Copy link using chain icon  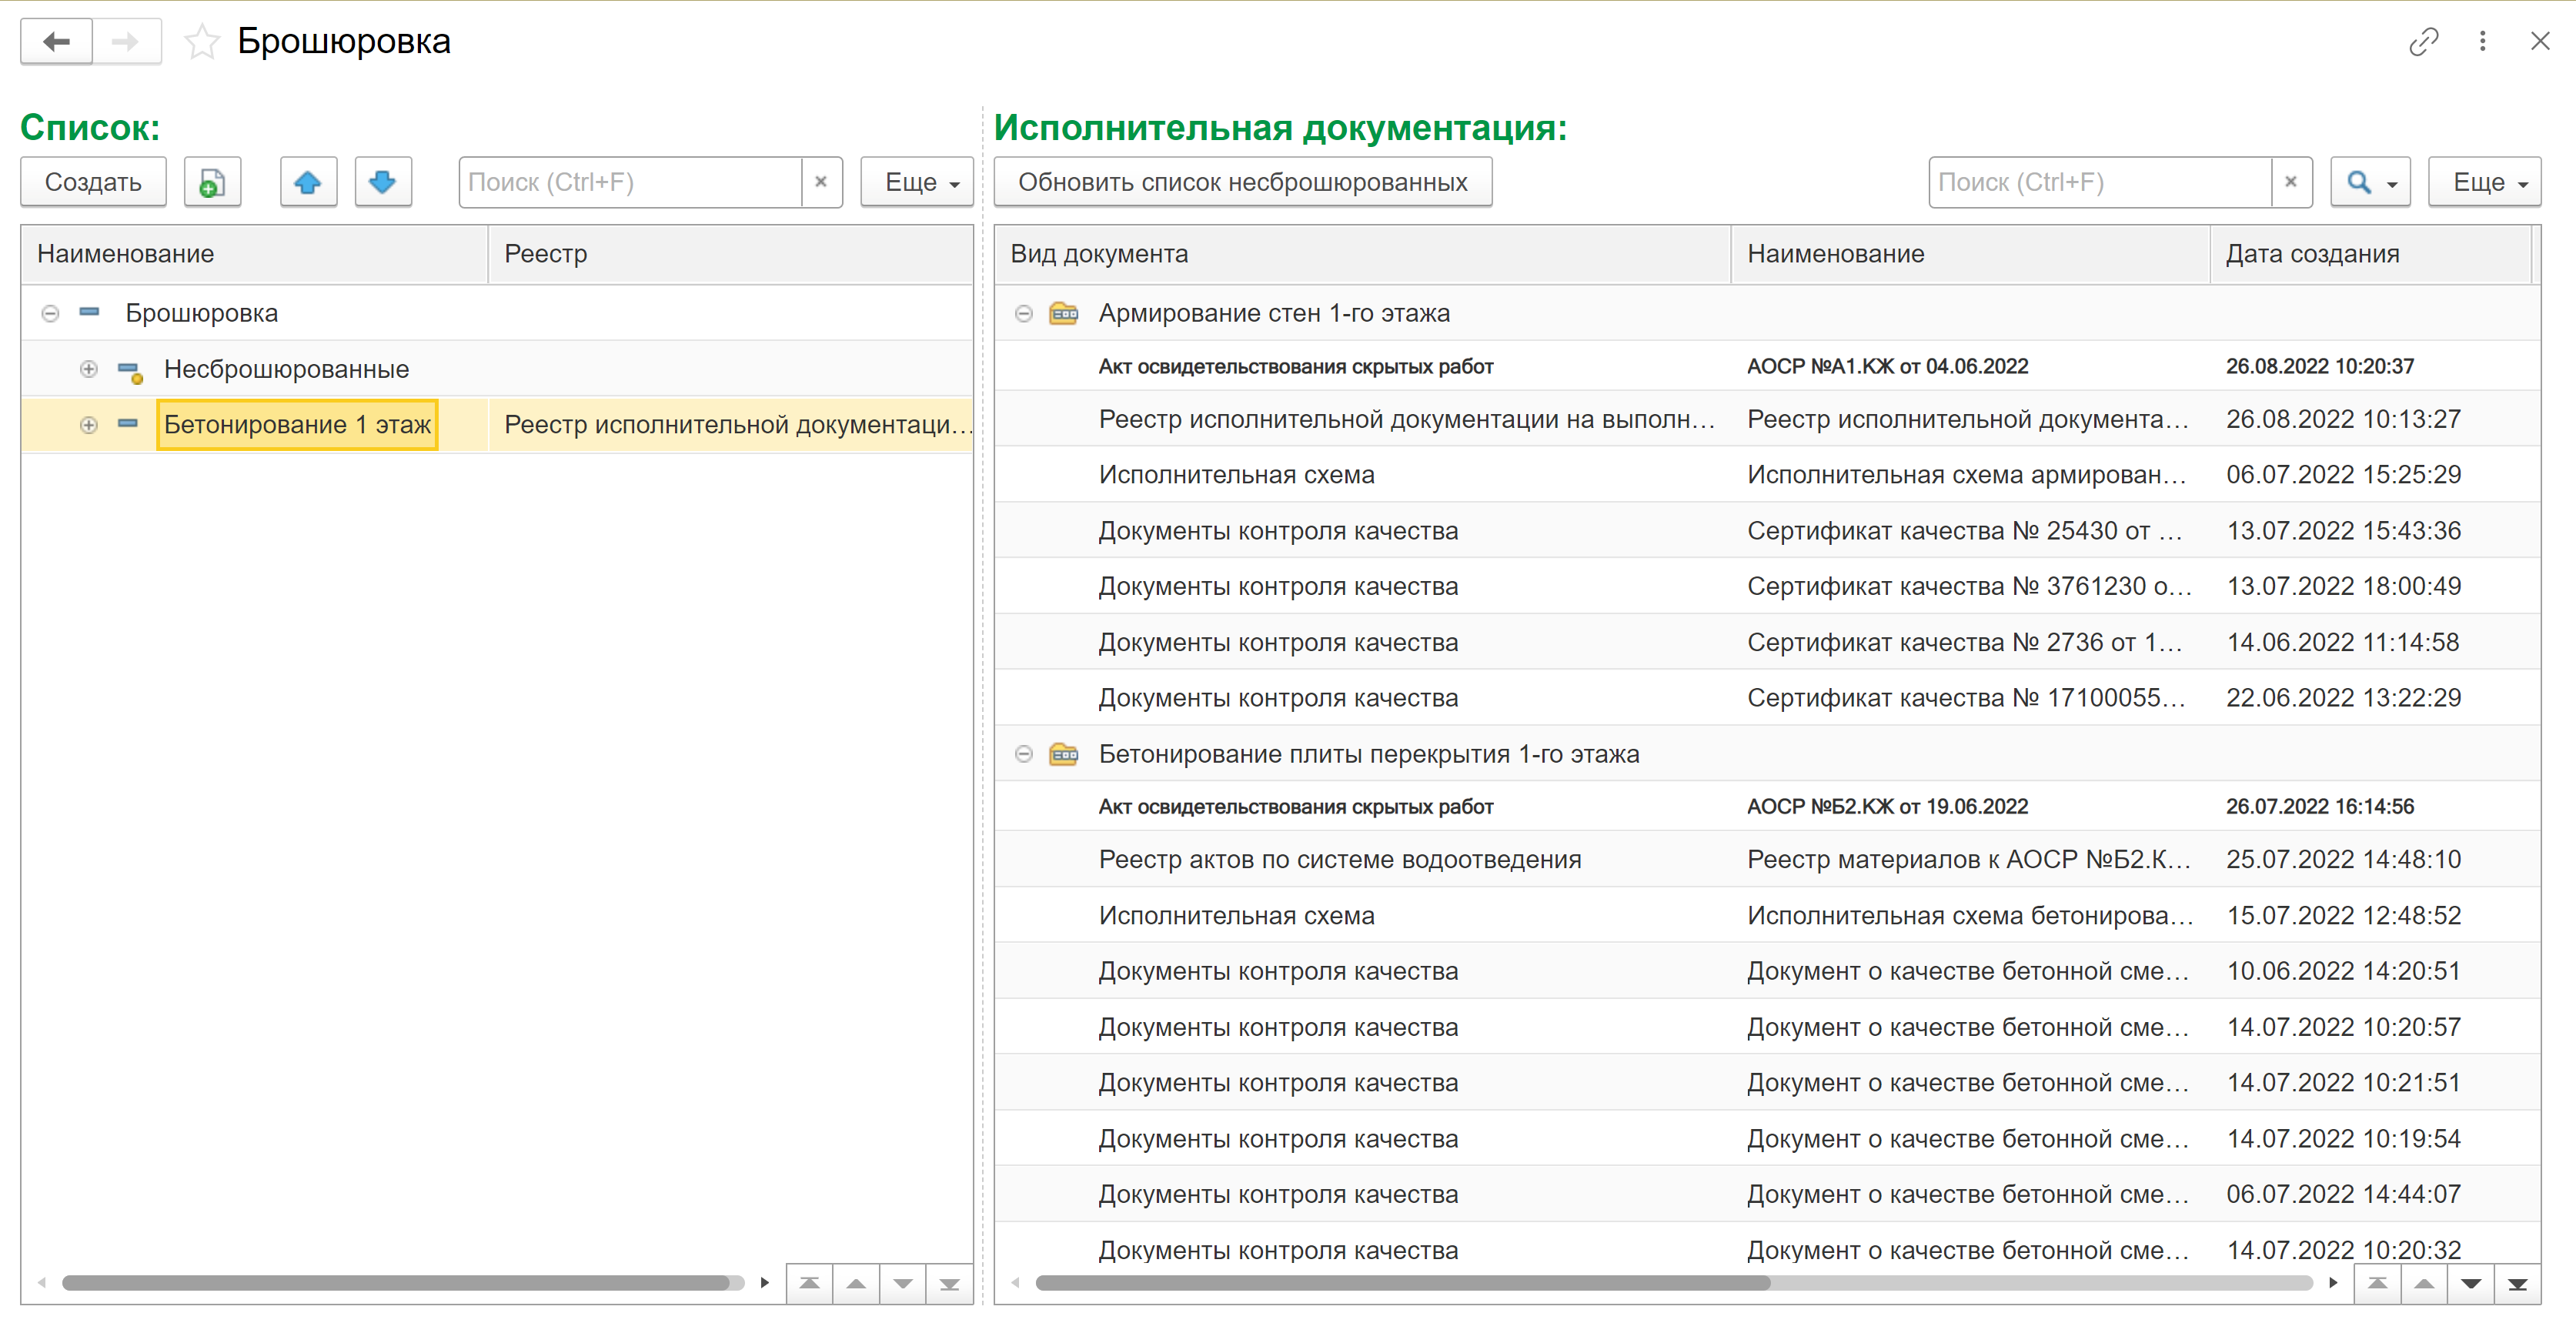click(2423, 42)
